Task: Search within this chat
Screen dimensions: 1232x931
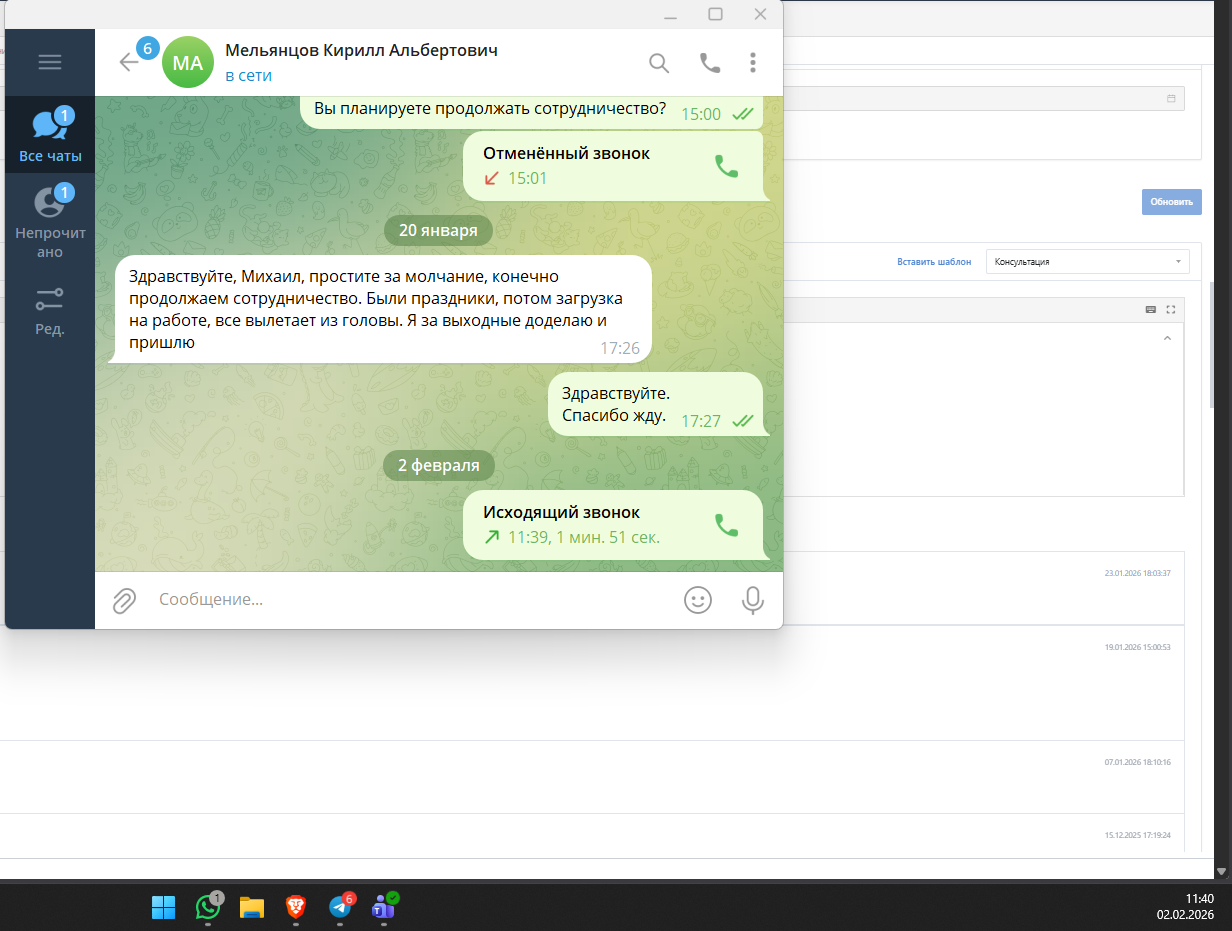Action: (659, 63)
